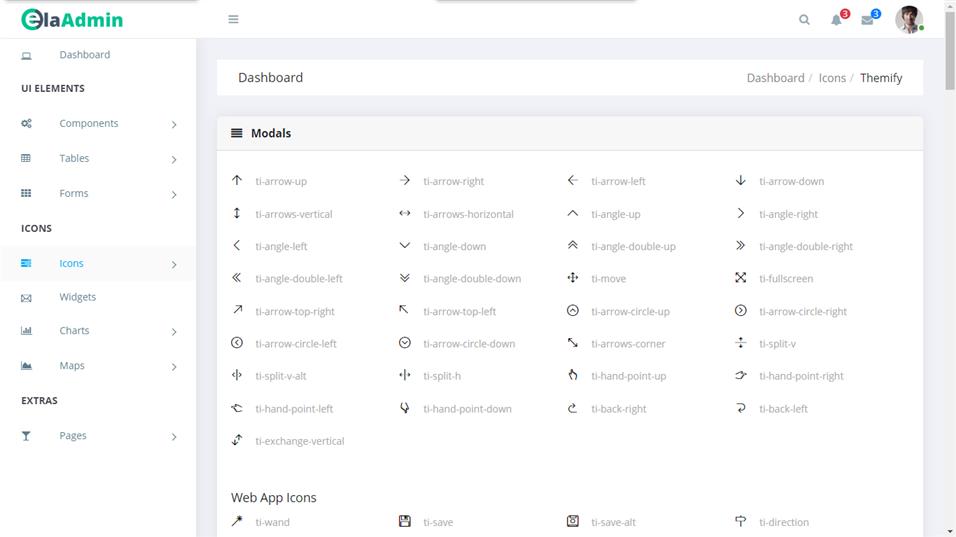Viewport: 956px width, 537px height.
Task: Click the ti-move icon
Action: (x=573, y=278)
